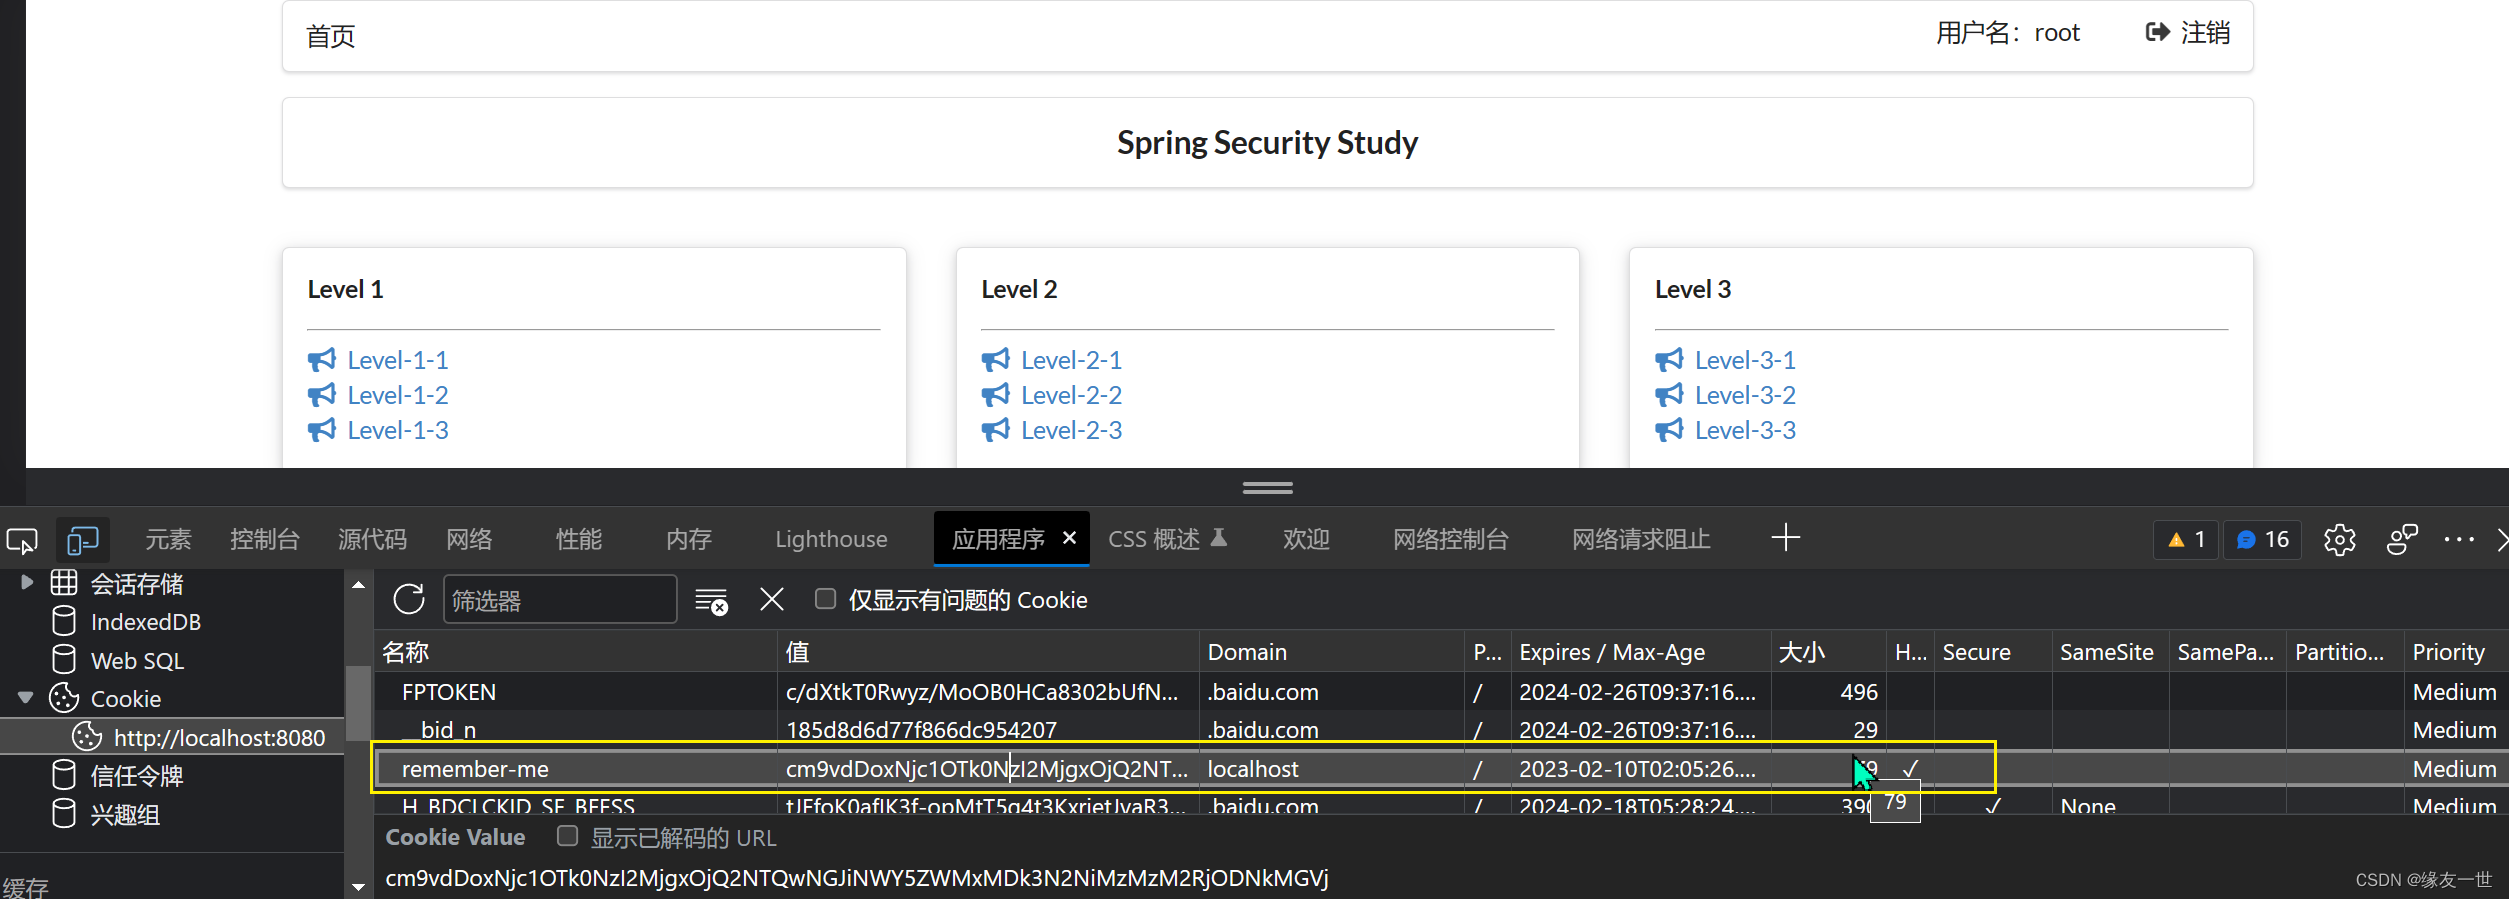
Task: Sort cookies by 大小 column header
Action: 1828,652
